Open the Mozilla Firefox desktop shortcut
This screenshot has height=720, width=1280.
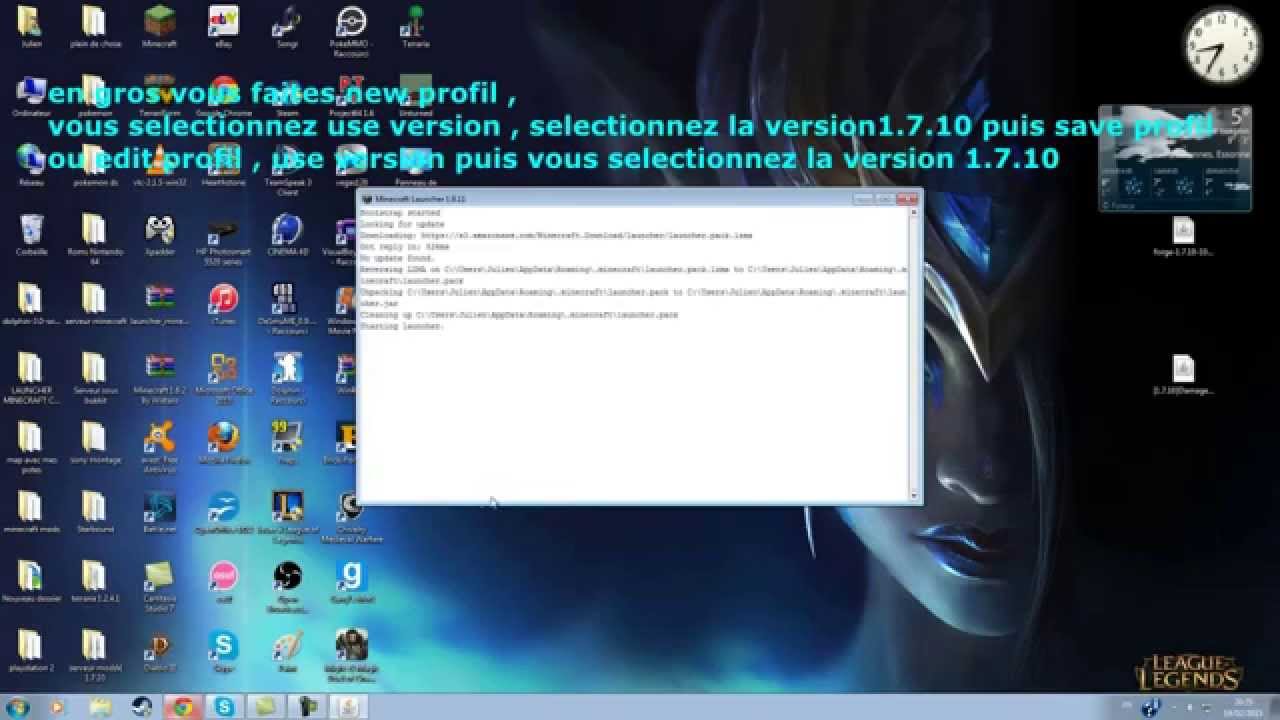(223, 442)
